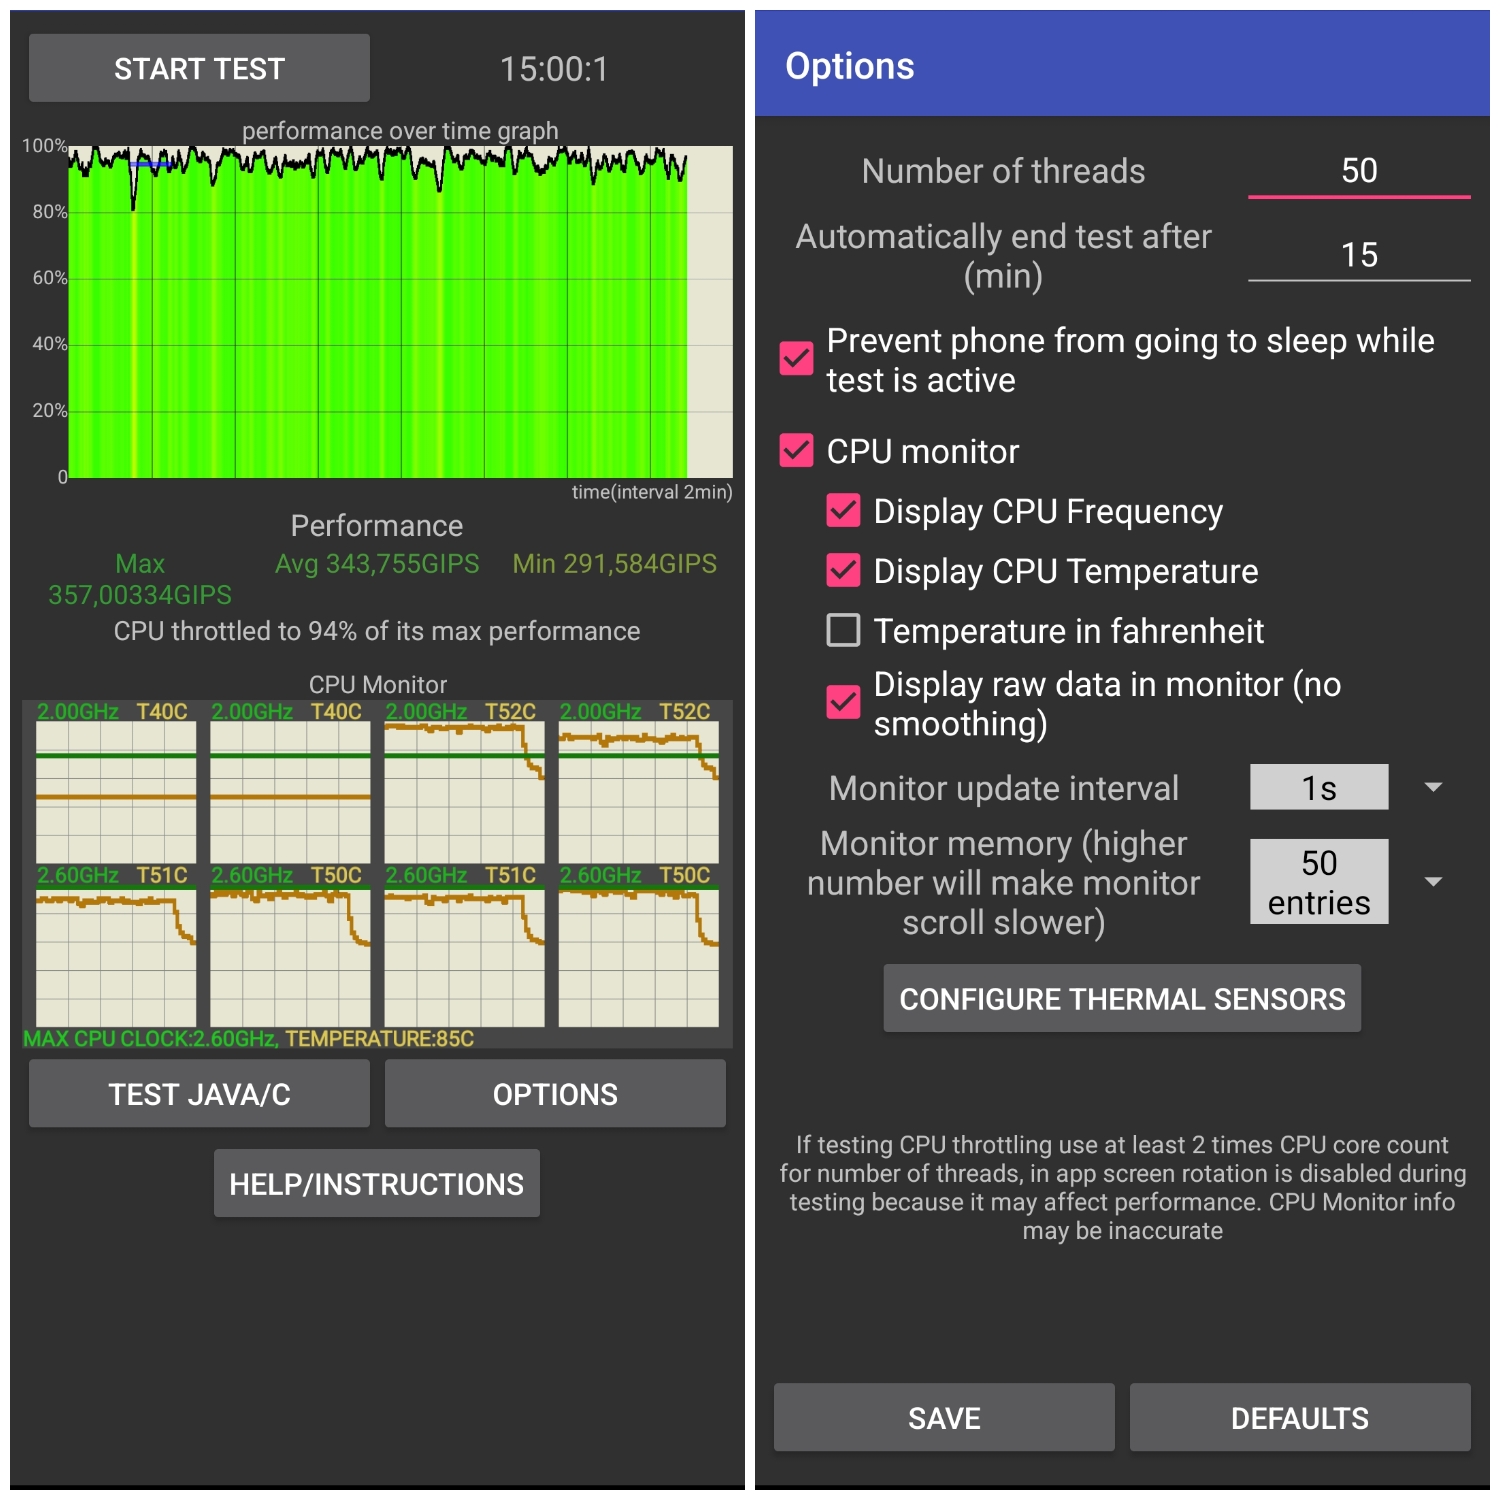Edit the Number of threads field

pyautogui.click(x=1358, y=171)
